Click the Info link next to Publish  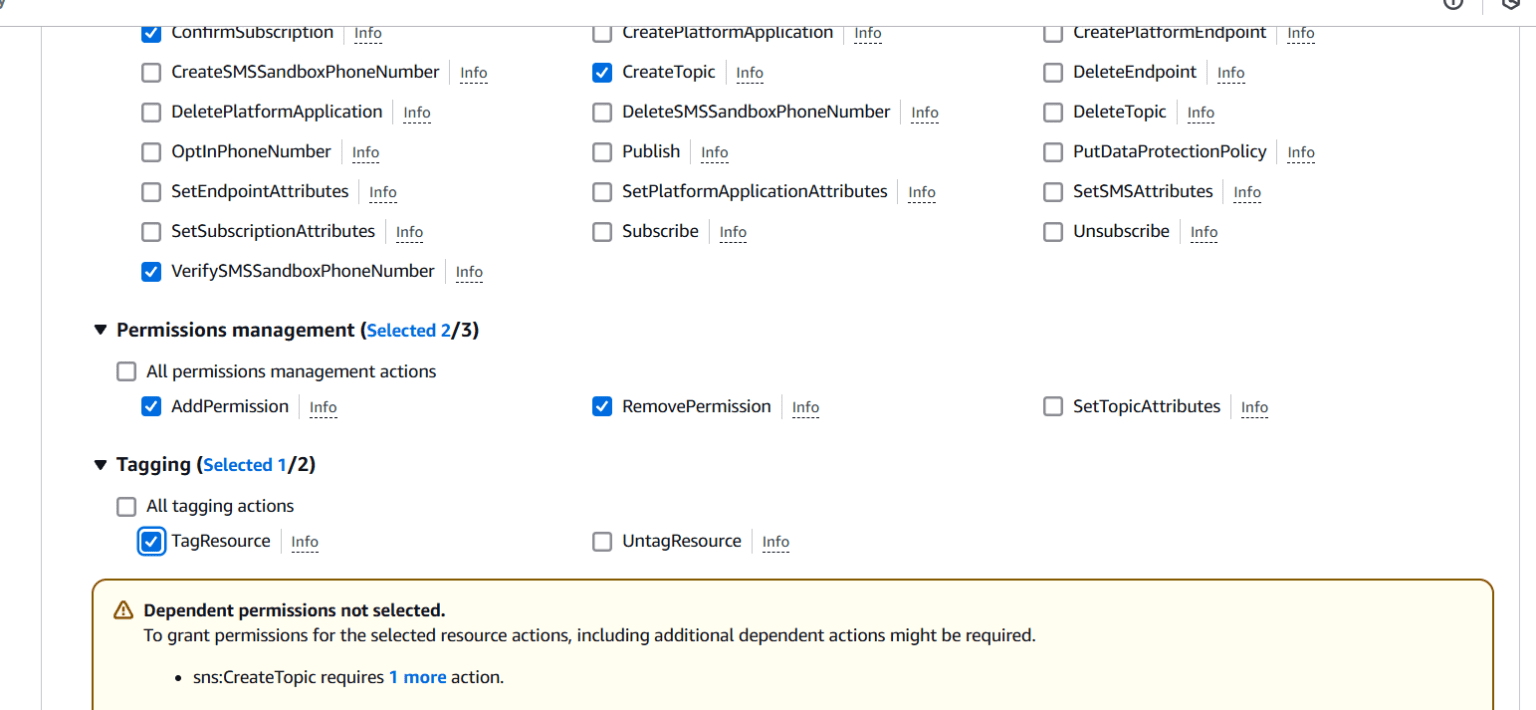[714, 152]
